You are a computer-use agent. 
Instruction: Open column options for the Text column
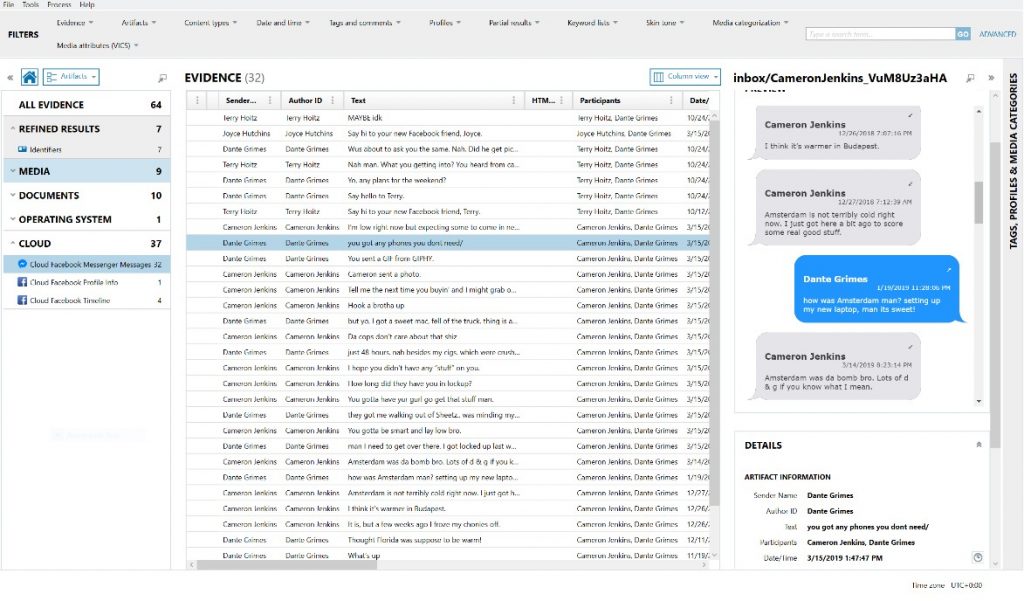pyautogui.click(x=513, y=101)
